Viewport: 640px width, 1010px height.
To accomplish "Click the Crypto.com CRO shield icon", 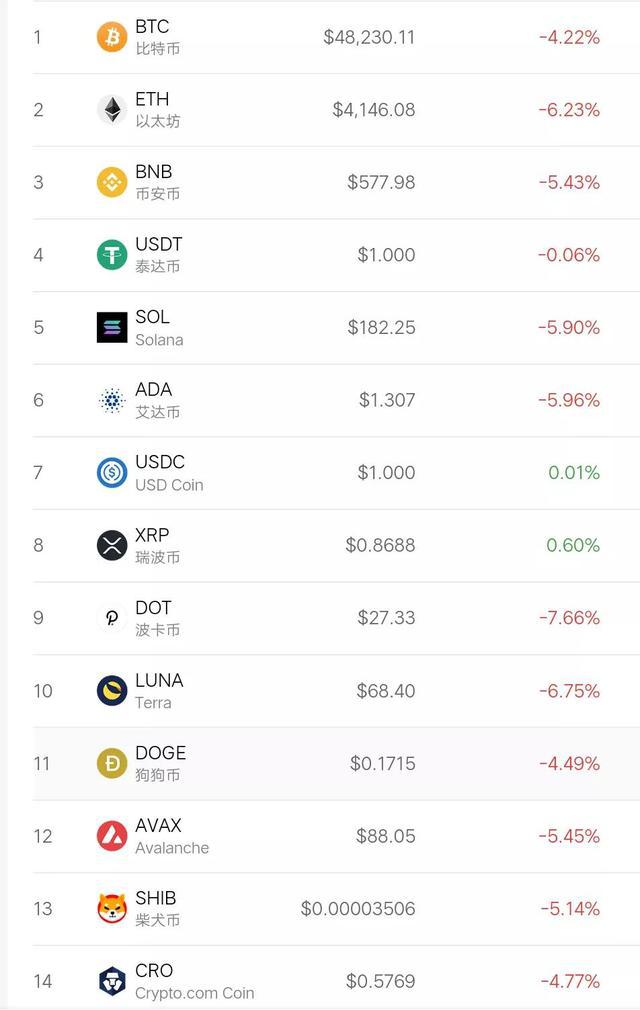I will (112, 981).
